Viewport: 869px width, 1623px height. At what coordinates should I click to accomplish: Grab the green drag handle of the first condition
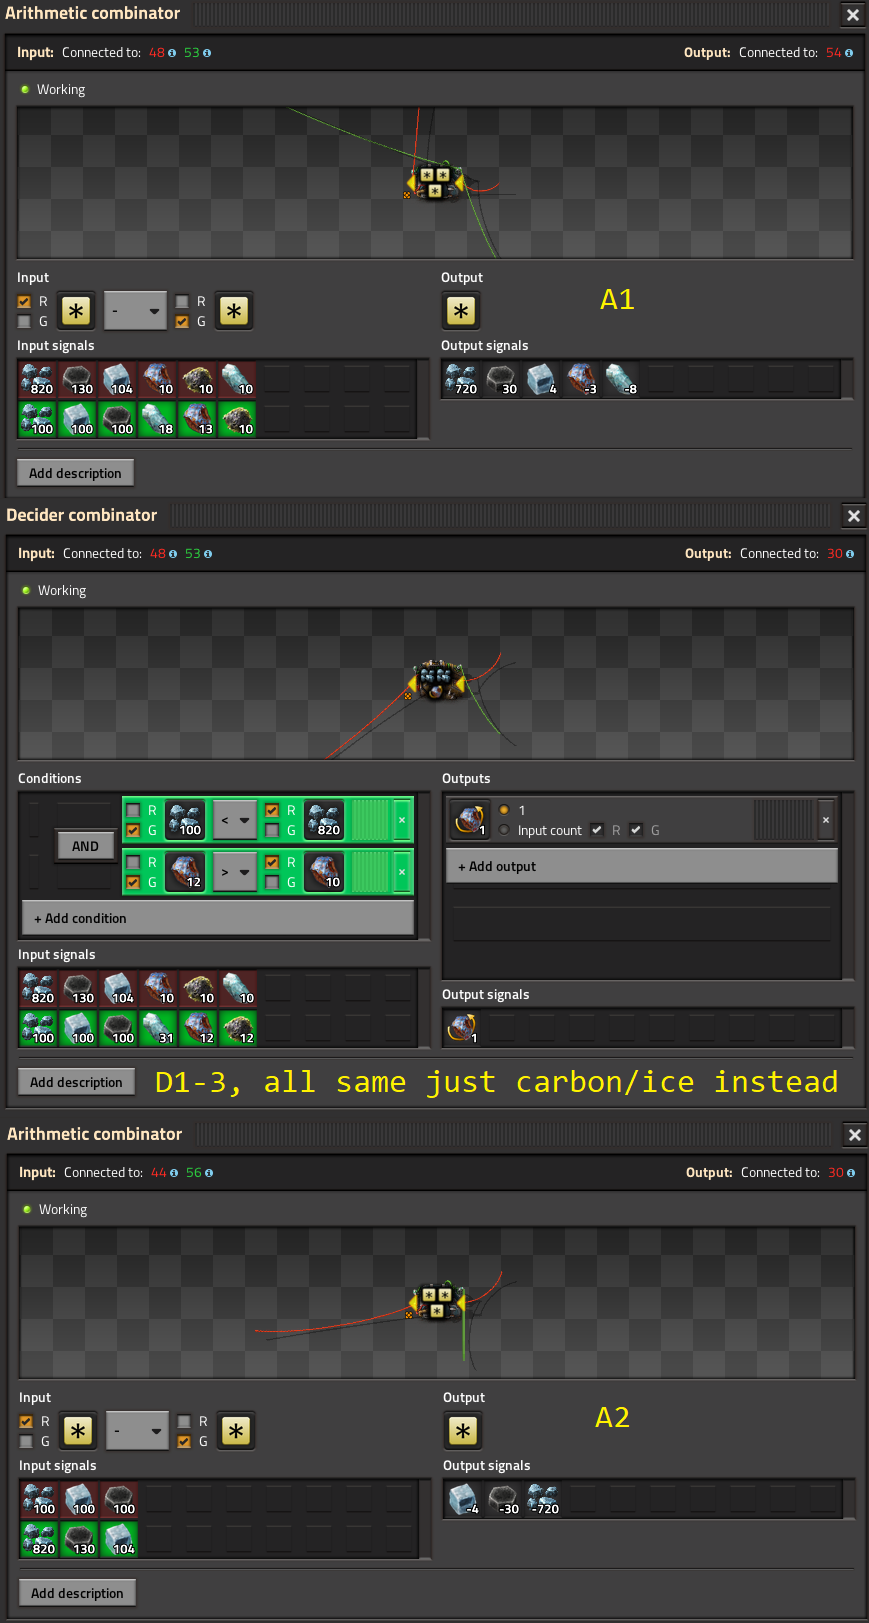pos(370,820)
